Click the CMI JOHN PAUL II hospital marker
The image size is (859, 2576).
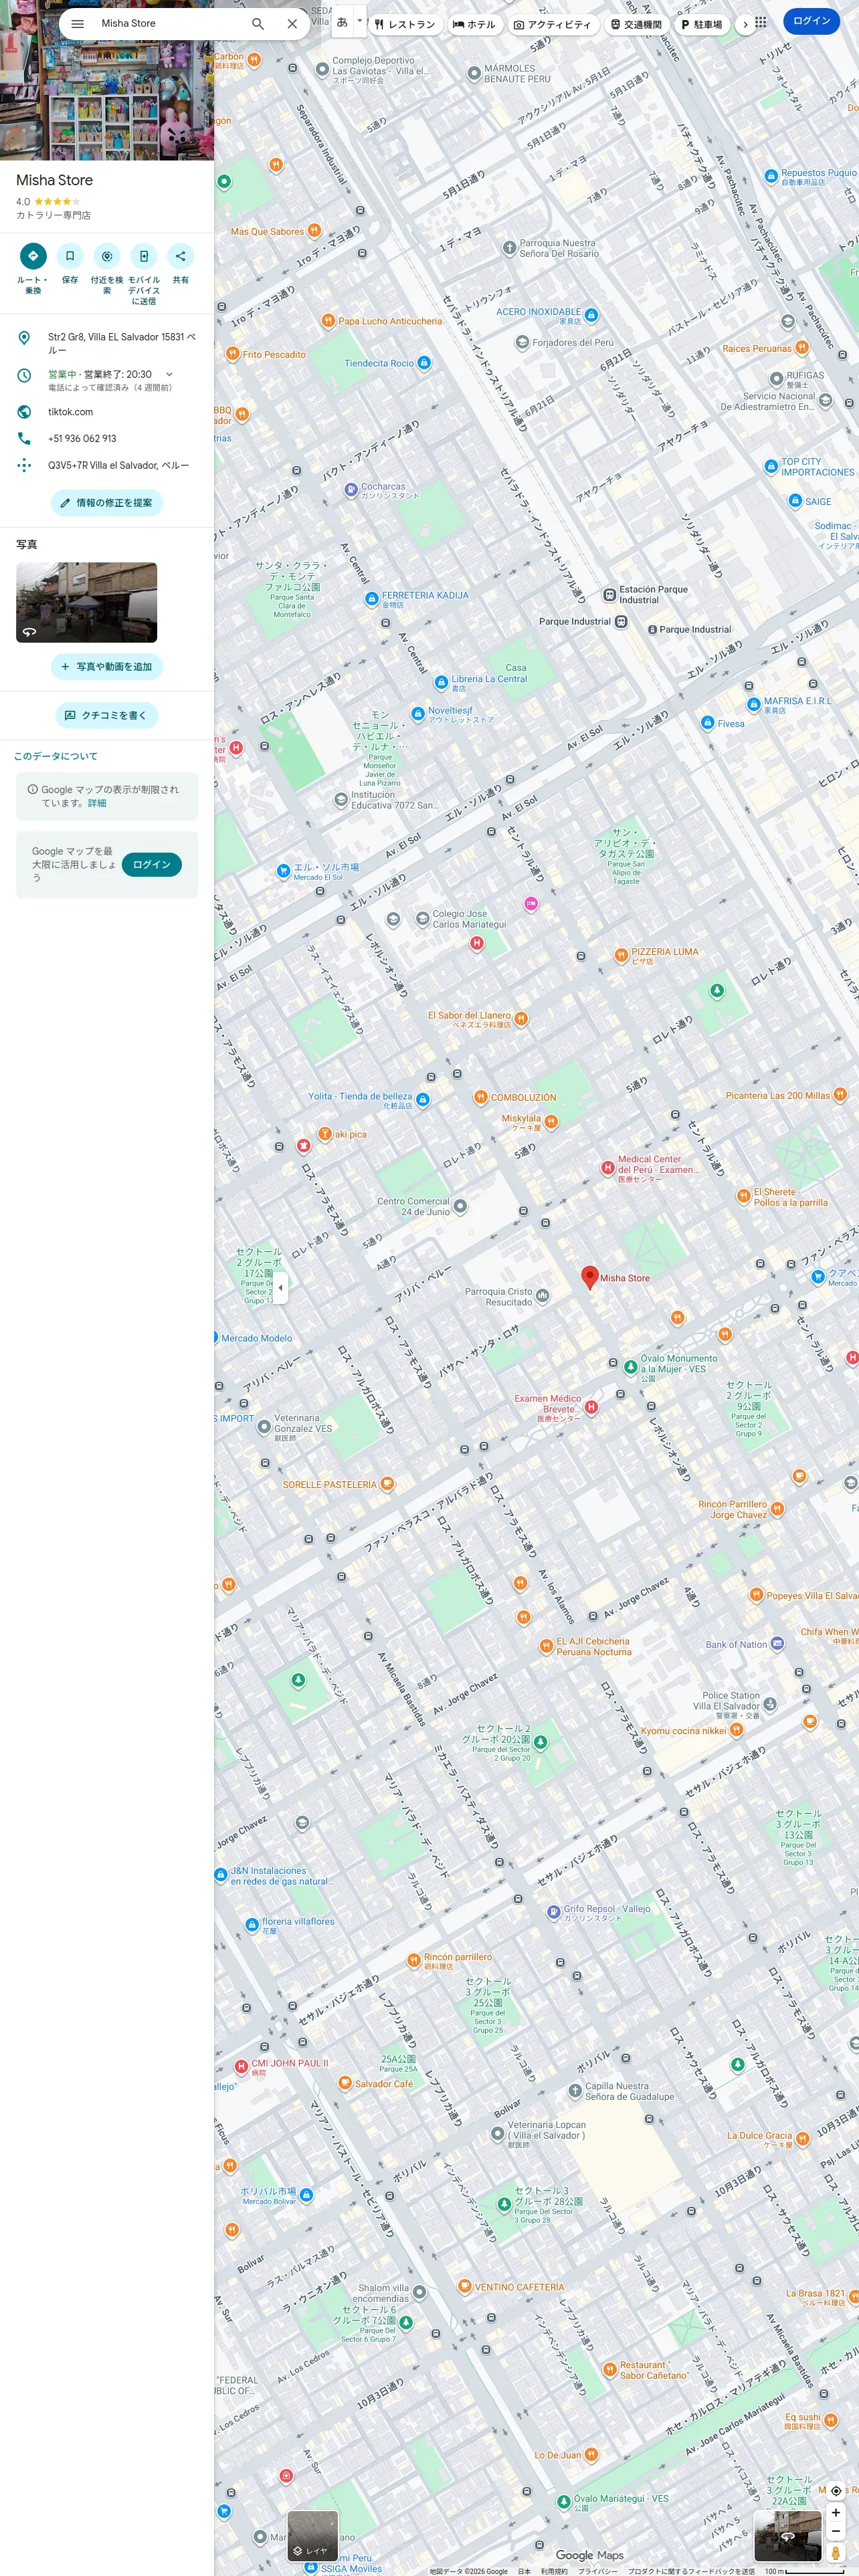241,2066
